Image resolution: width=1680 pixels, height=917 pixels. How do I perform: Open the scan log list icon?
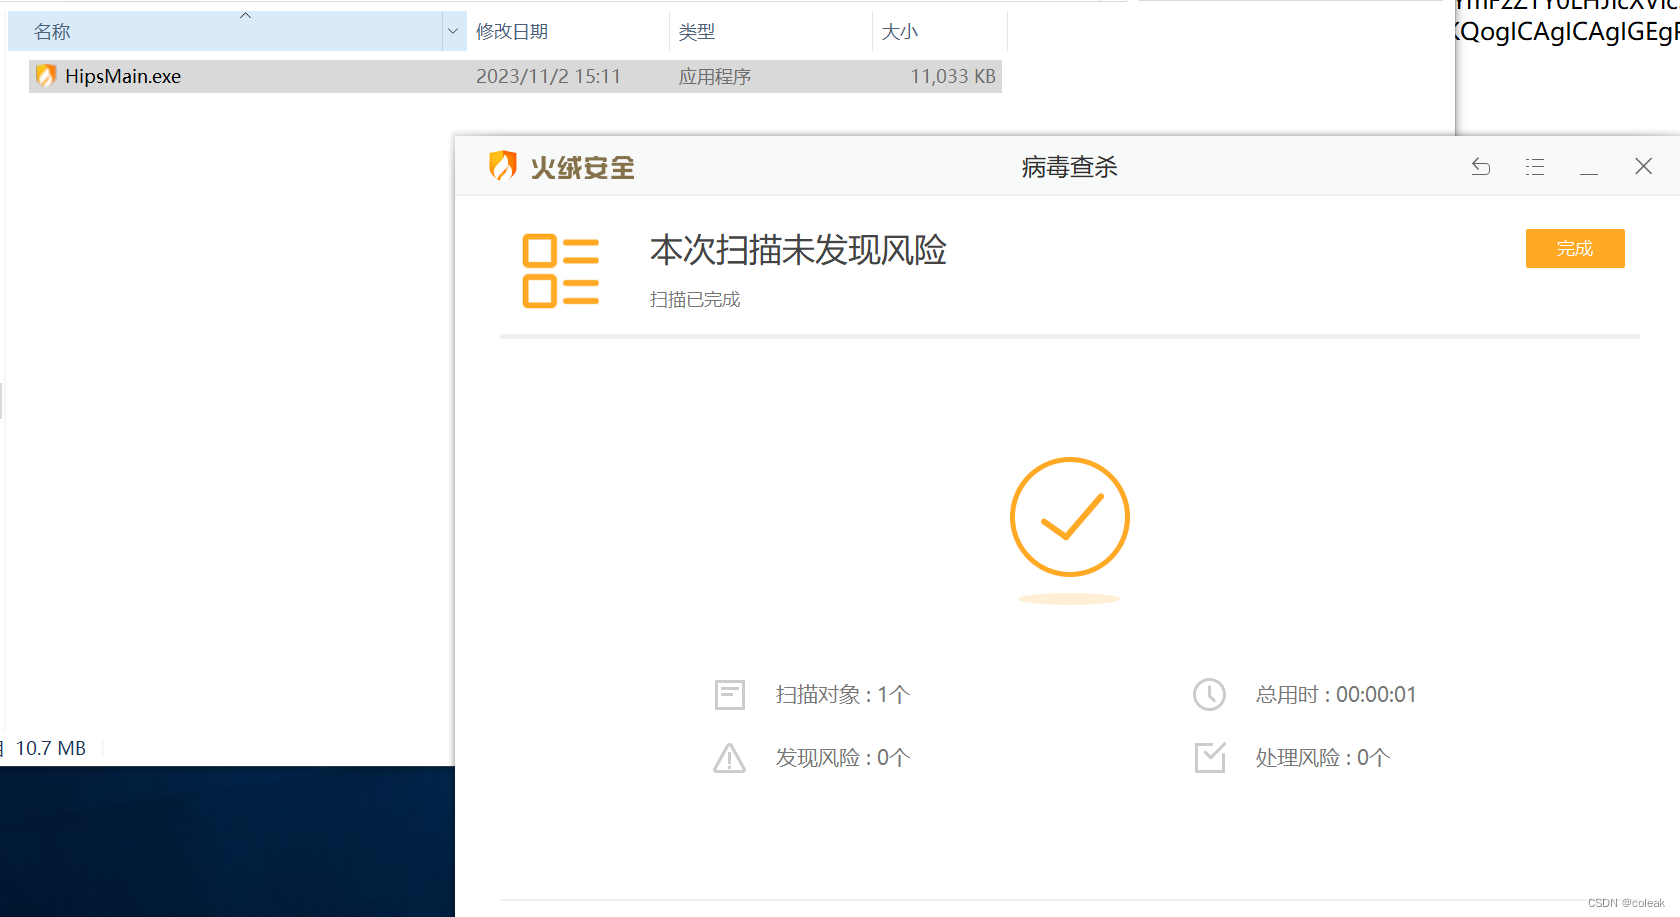coord(1535,166)
